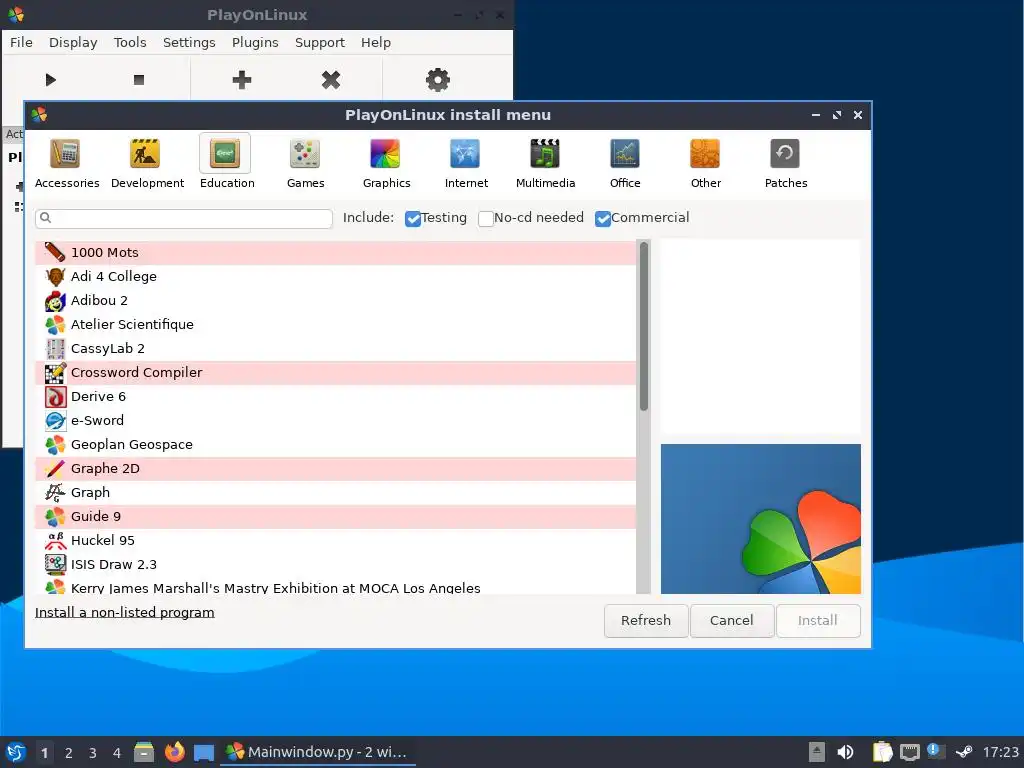The width and height of the screenshot is (1024, 768).
Task: Click the Derive 6 red icon
Action: pyautogui.click(x=55, y=396)
